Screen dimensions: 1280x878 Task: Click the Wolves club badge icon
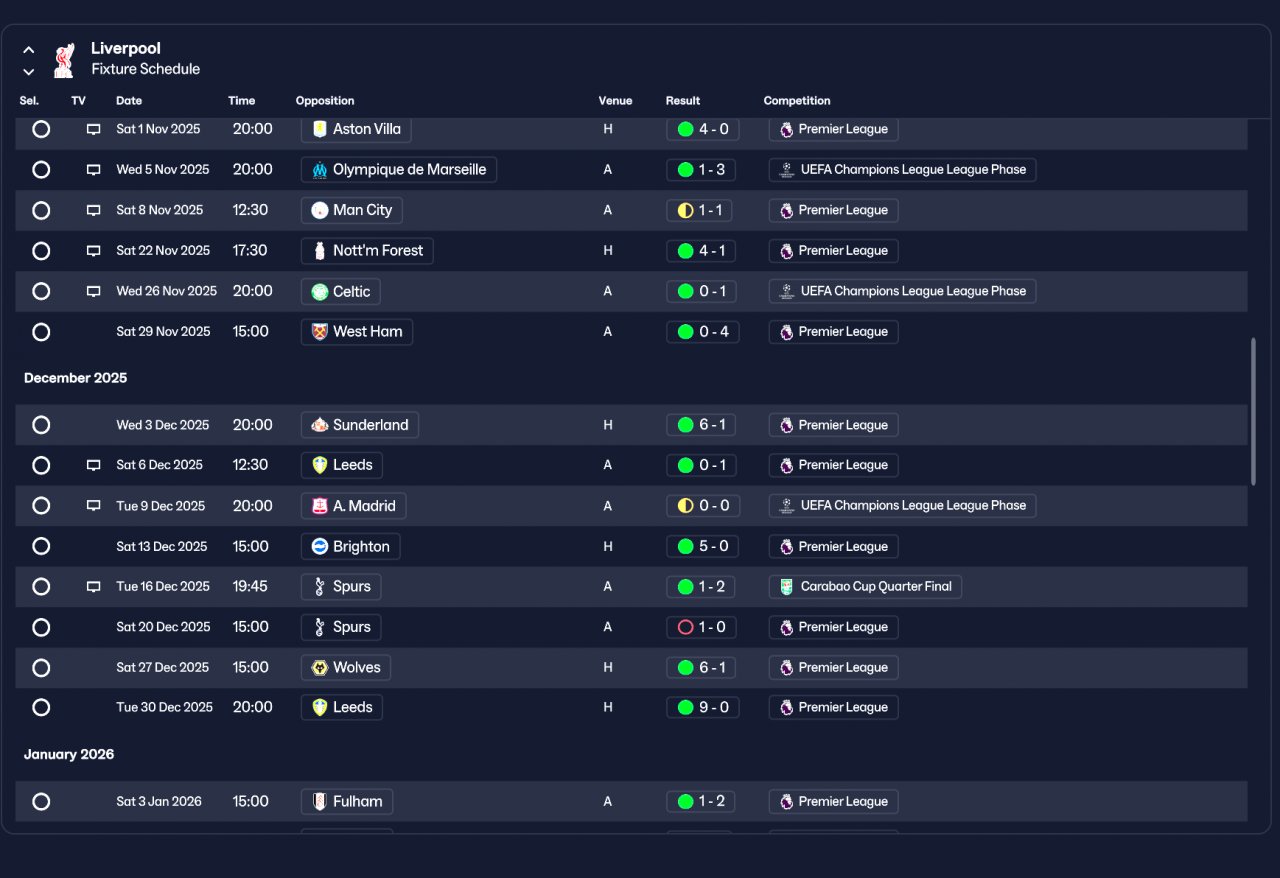click(x=320, y=667)
